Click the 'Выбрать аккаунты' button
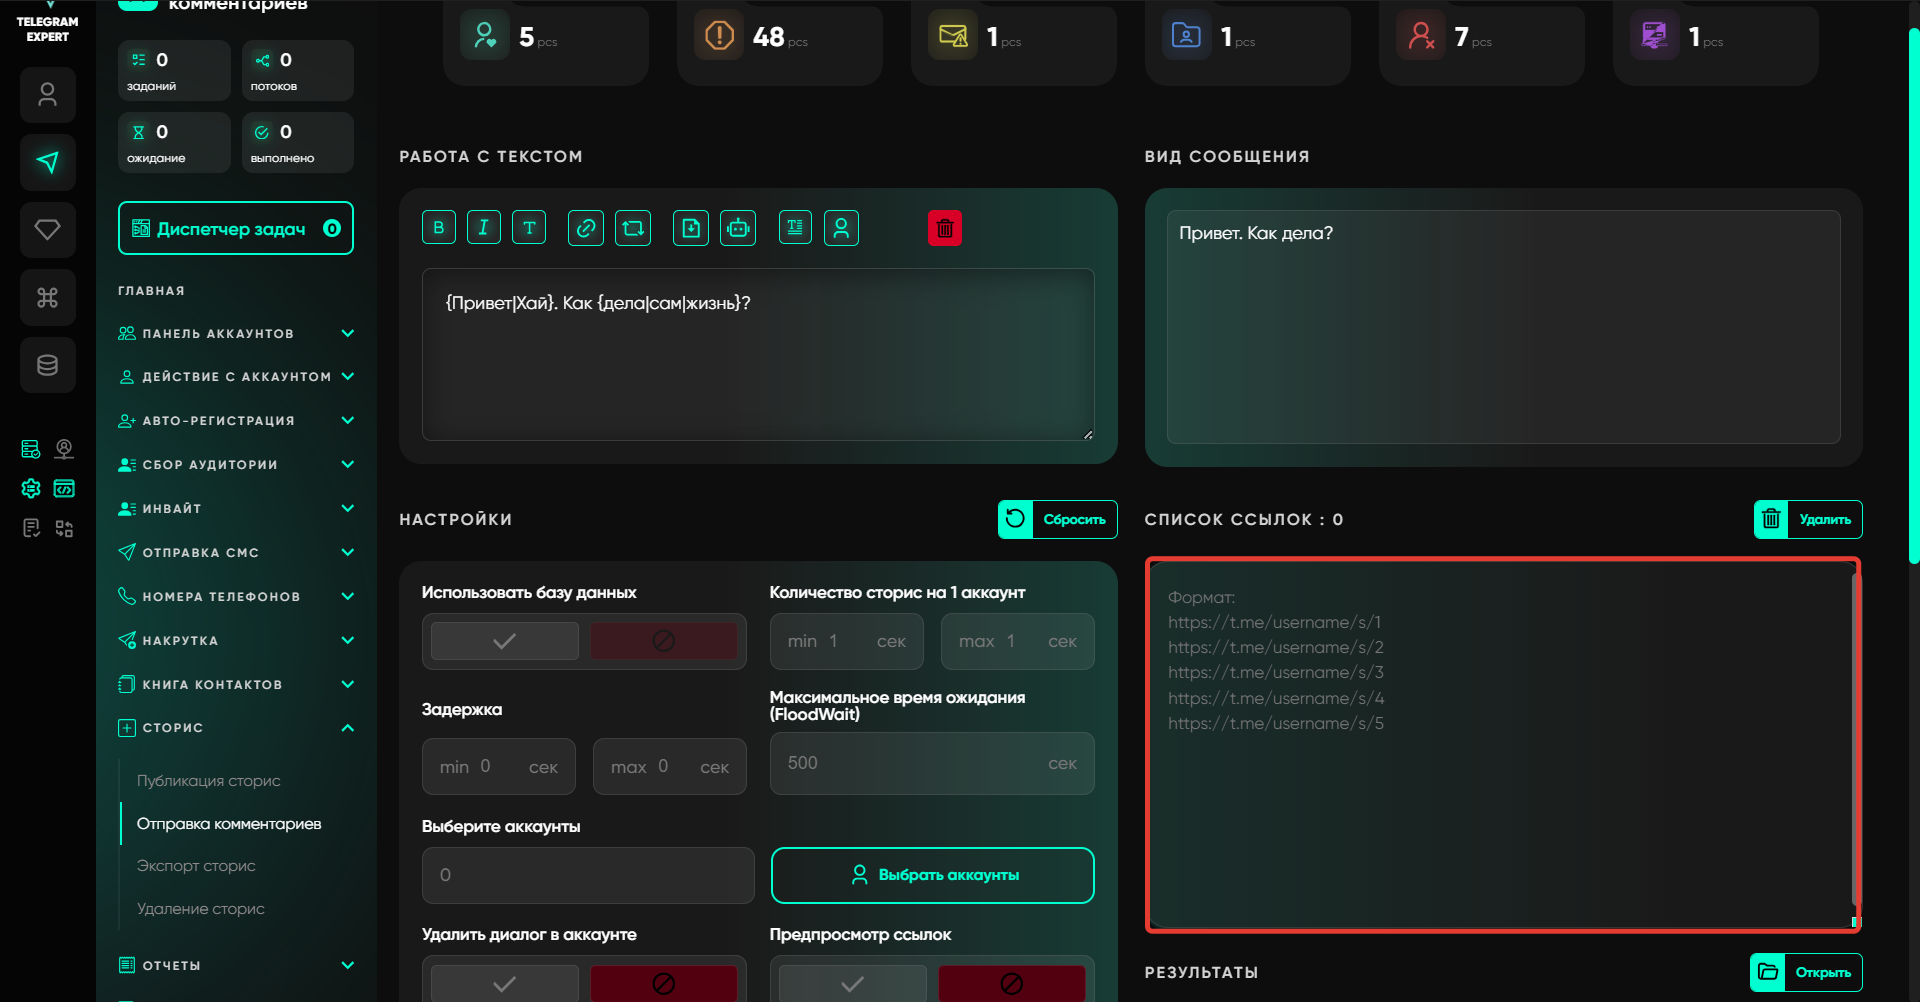Viewport: 1920px width, 1002px height. tap(932, 875)
